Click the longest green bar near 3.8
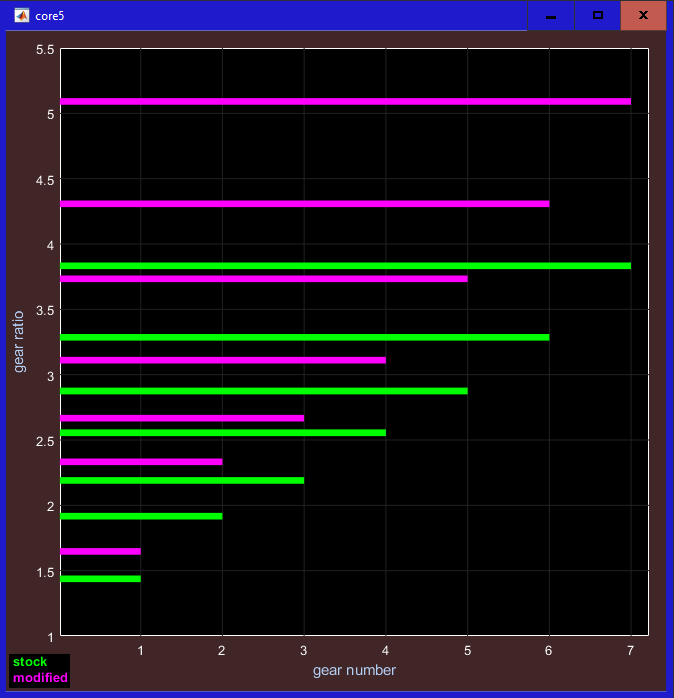The height and width of the screenshot is (698, 674). (x=345, y=265)
